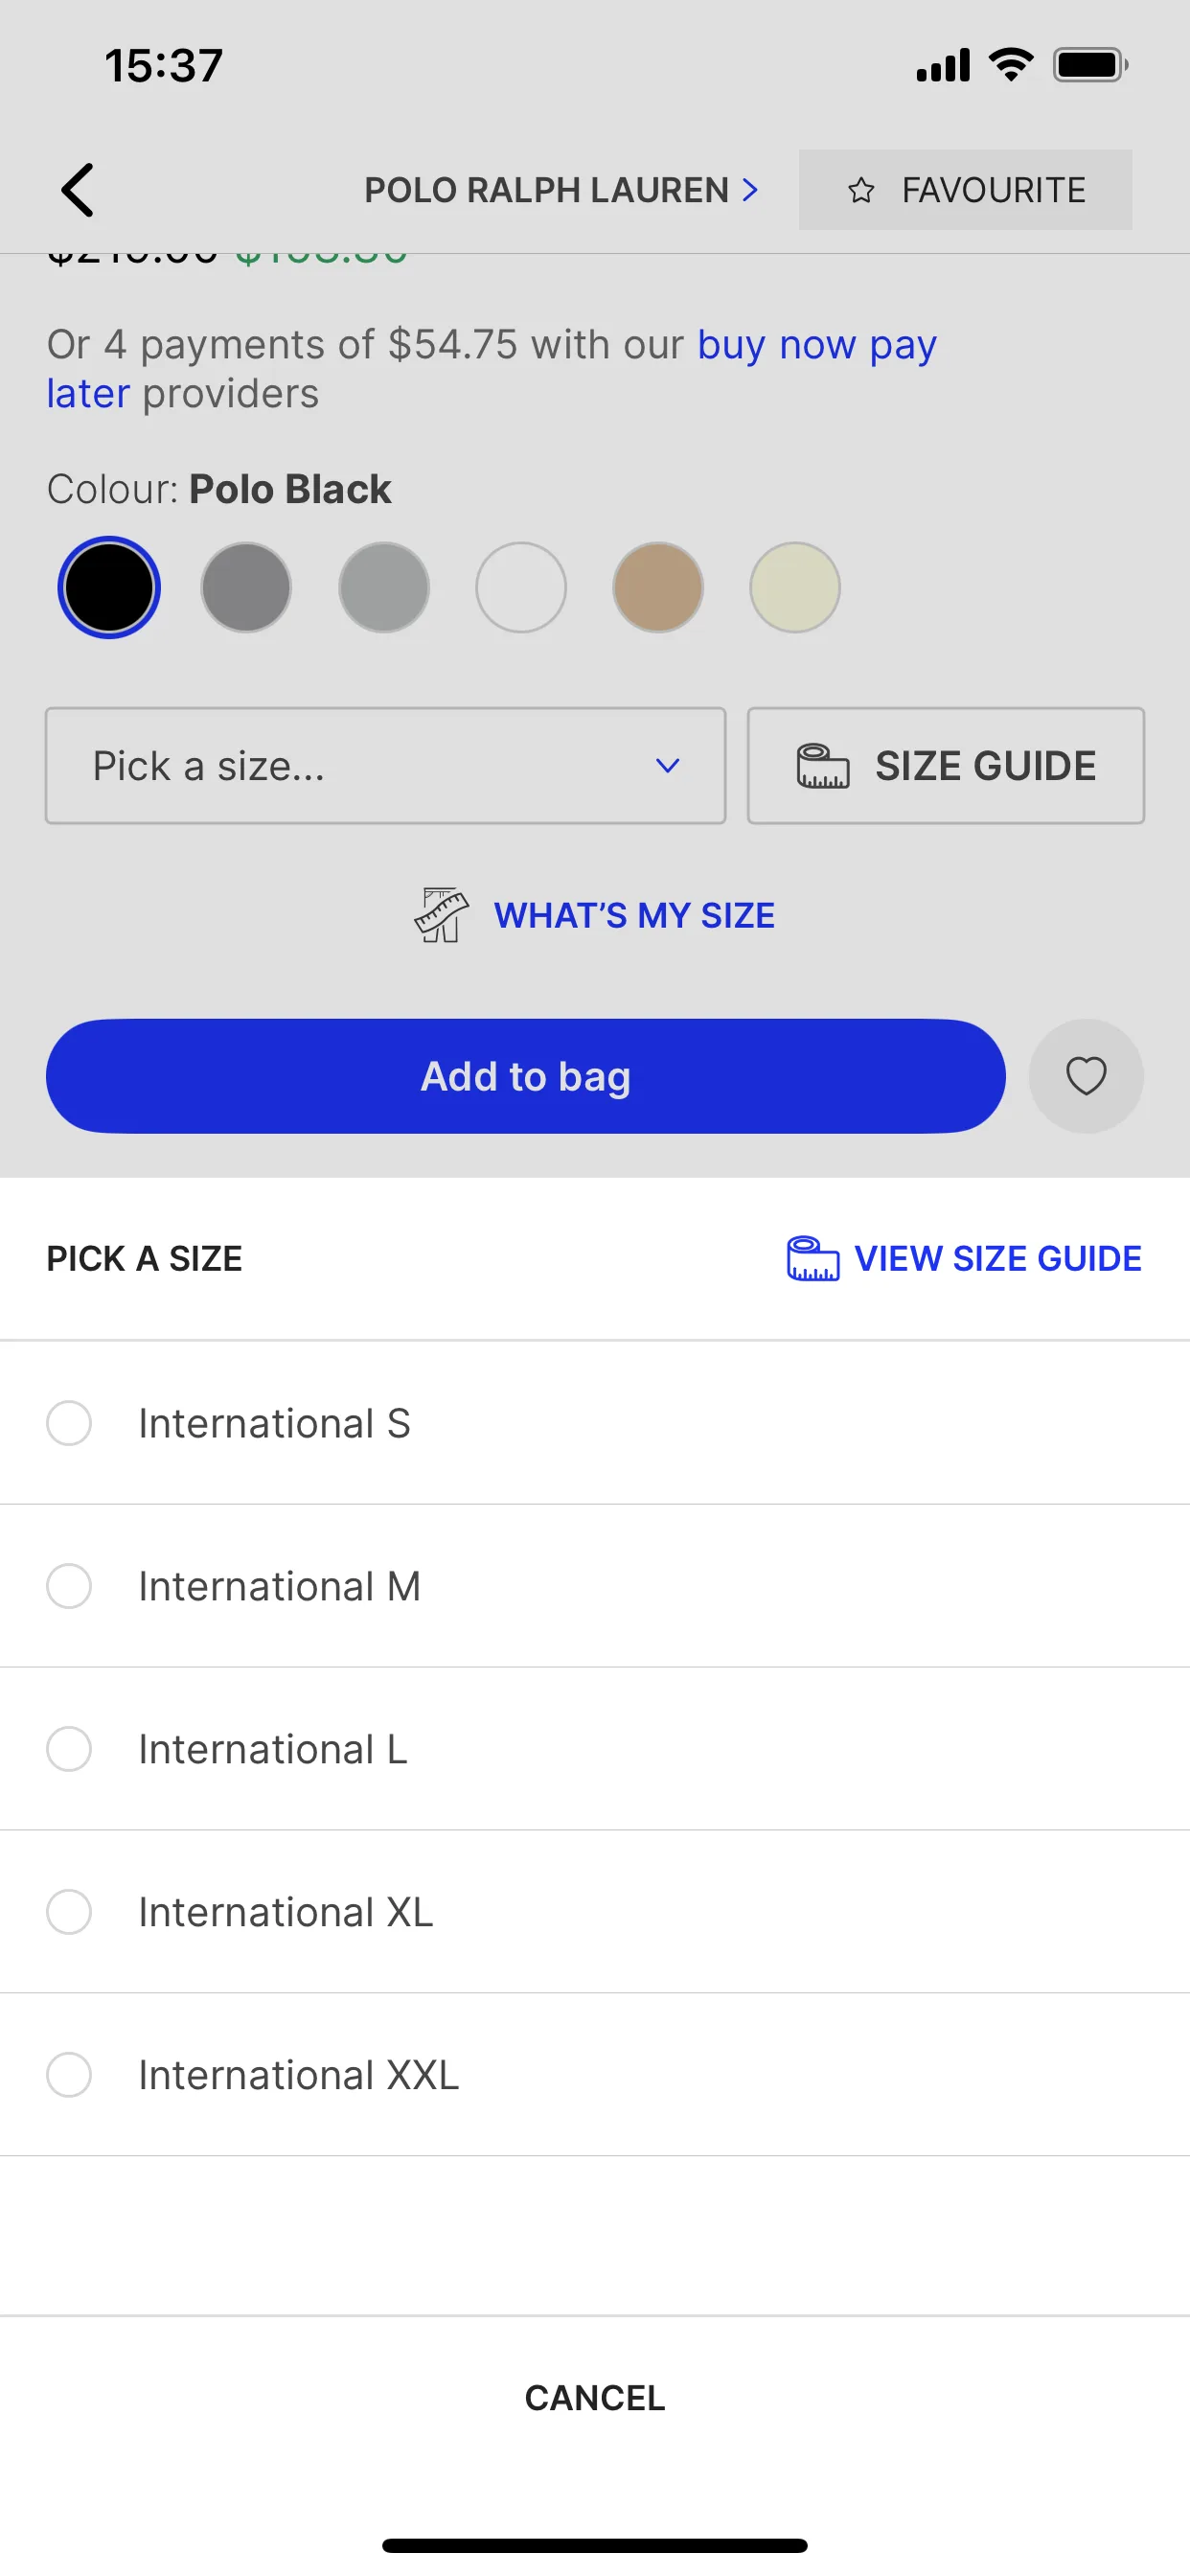Screen dimensions: 1190x2576
Task: Tap the battery status icon
Action: [x=1090, y=66]
